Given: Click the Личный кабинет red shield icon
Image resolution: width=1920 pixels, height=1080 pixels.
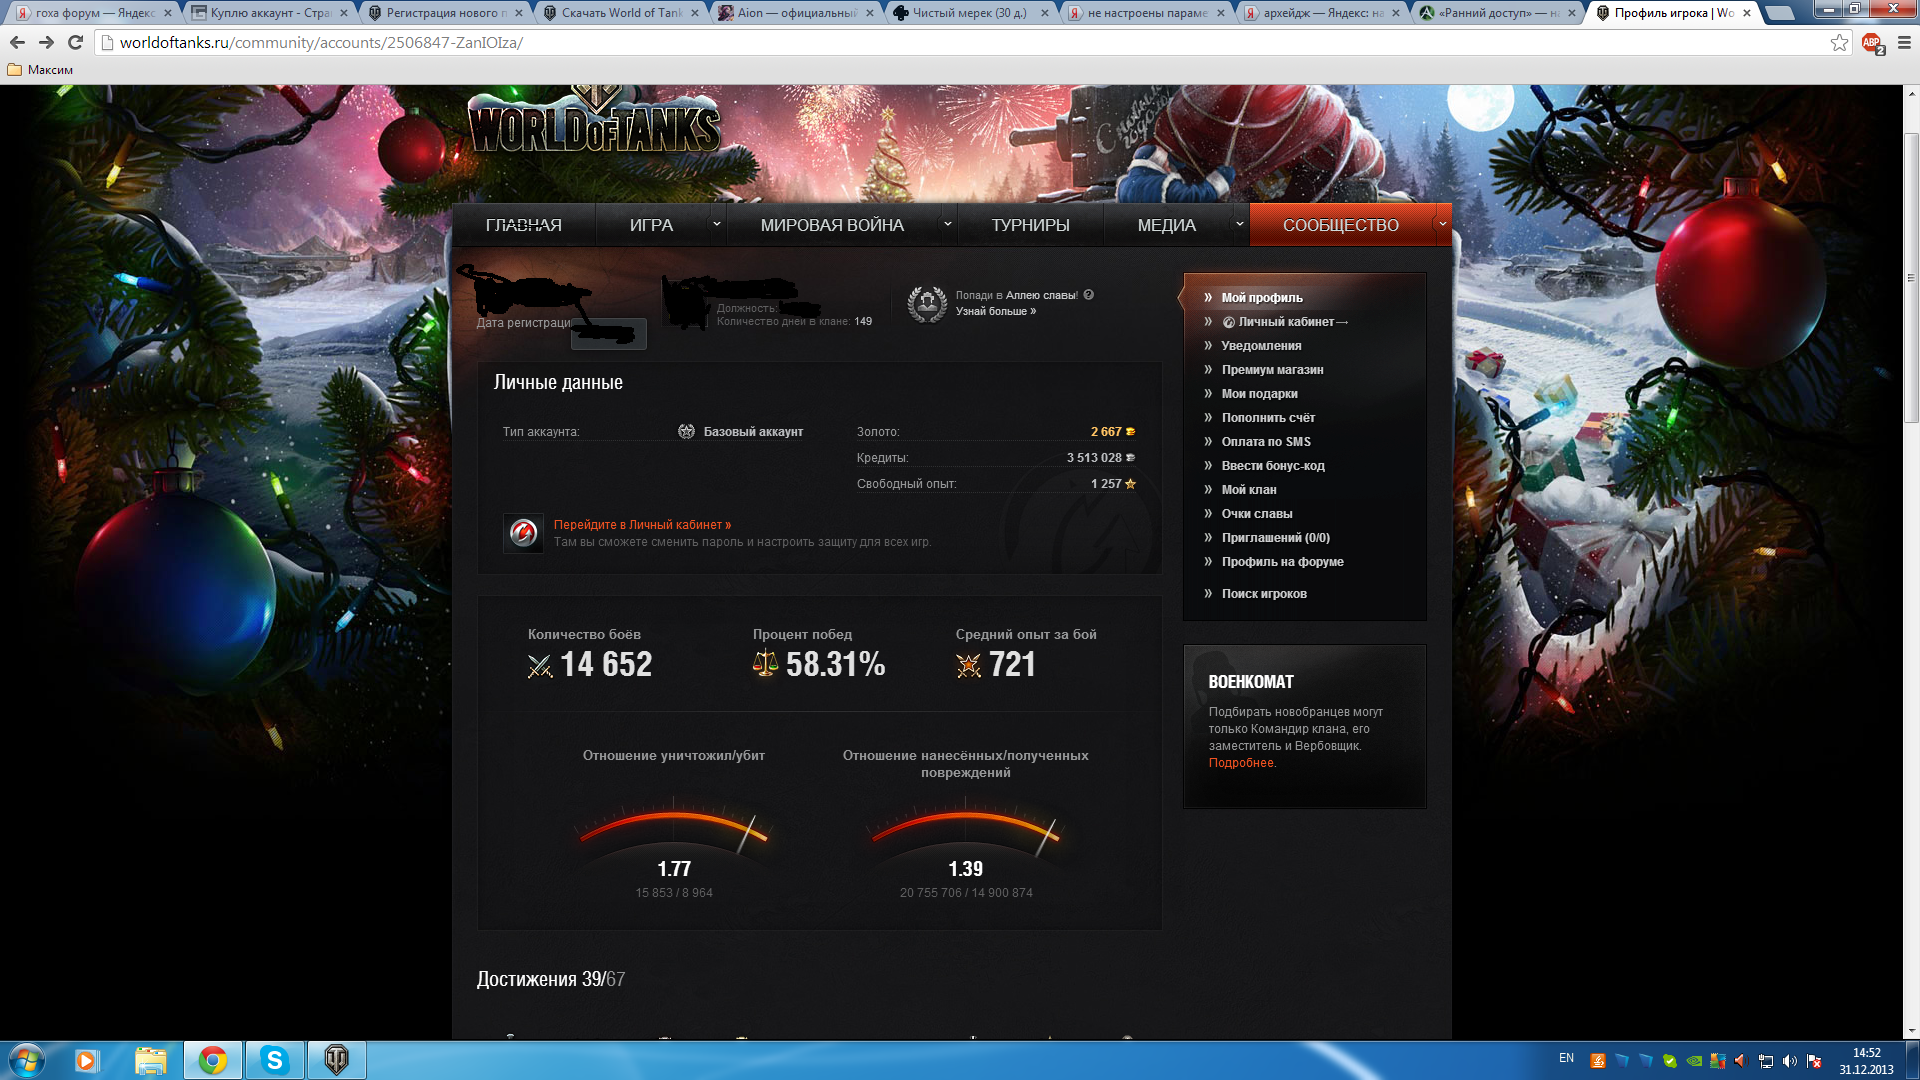Looking at the screenshot, I should coord(523,533).
